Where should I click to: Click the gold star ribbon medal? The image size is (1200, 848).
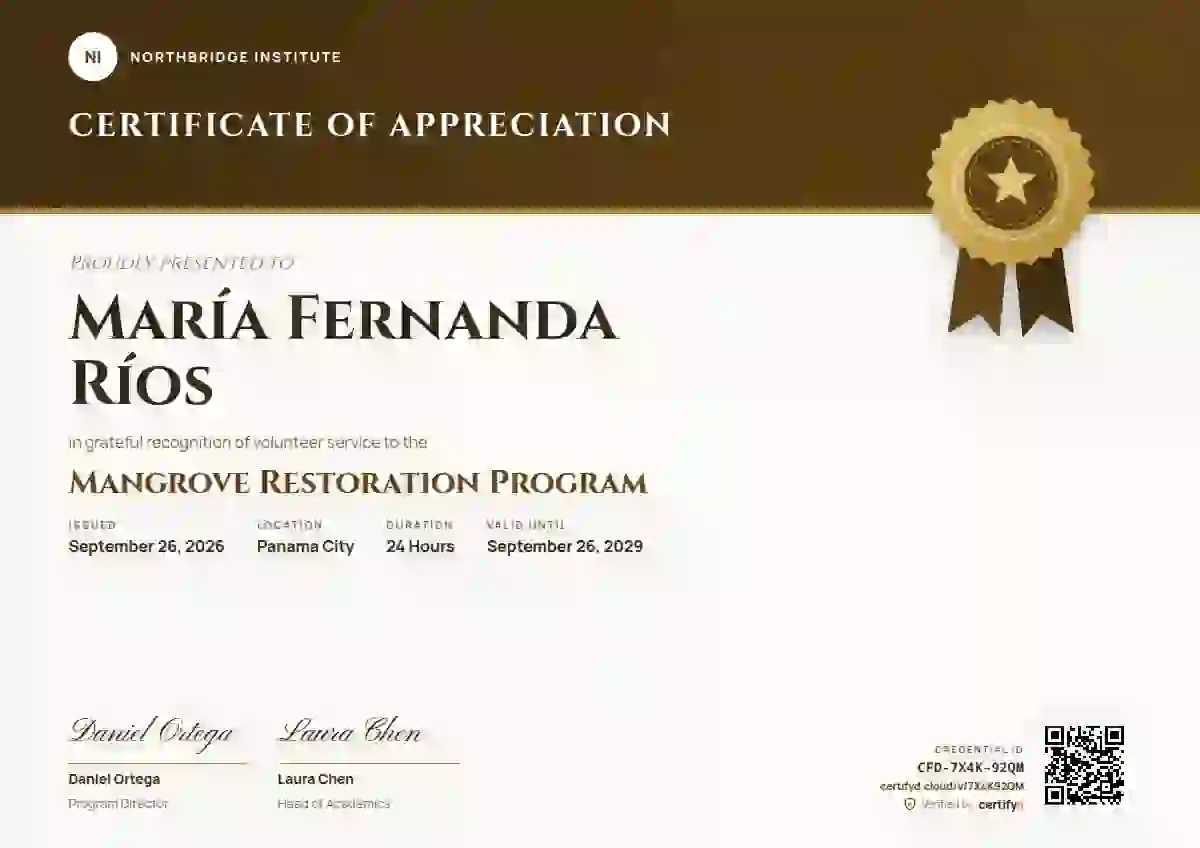click(1010, 217)
